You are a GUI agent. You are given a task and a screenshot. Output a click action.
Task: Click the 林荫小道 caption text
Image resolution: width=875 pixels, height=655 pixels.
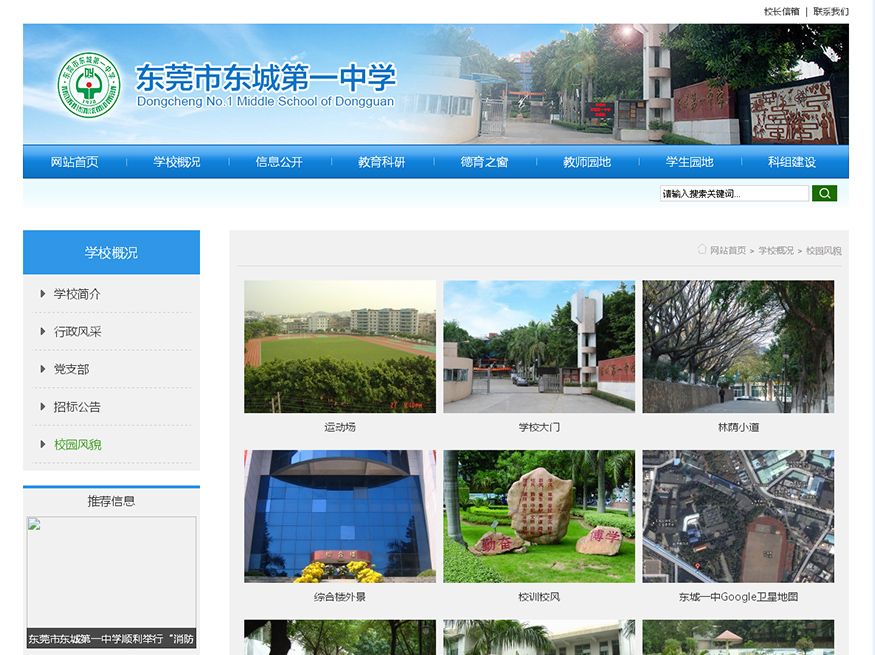(x=738, y=427)
